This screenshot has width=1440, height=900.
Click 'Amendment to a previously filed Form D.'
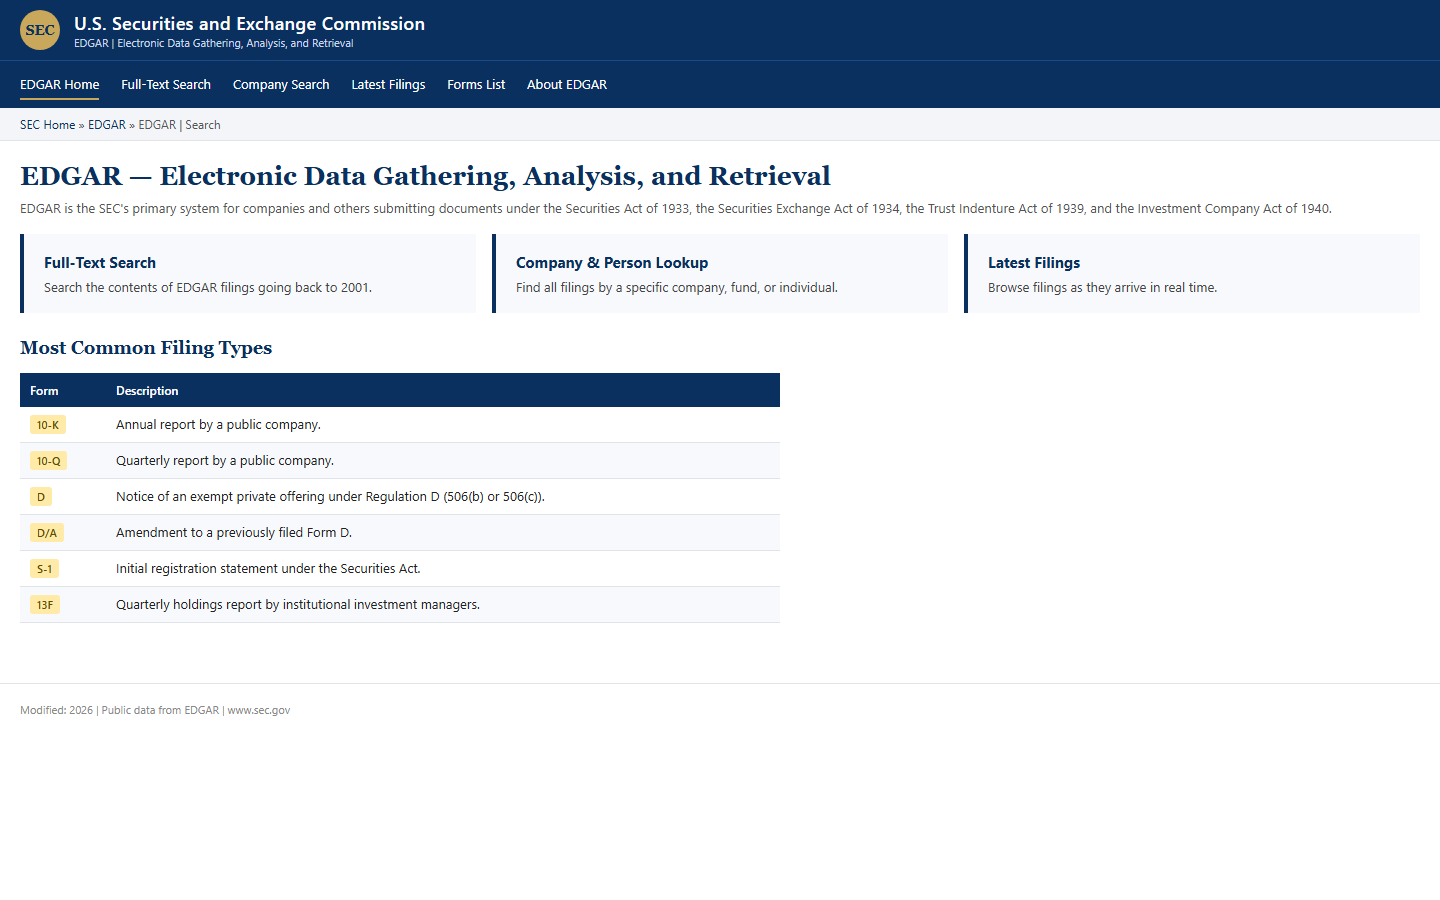tap(234, 533)
